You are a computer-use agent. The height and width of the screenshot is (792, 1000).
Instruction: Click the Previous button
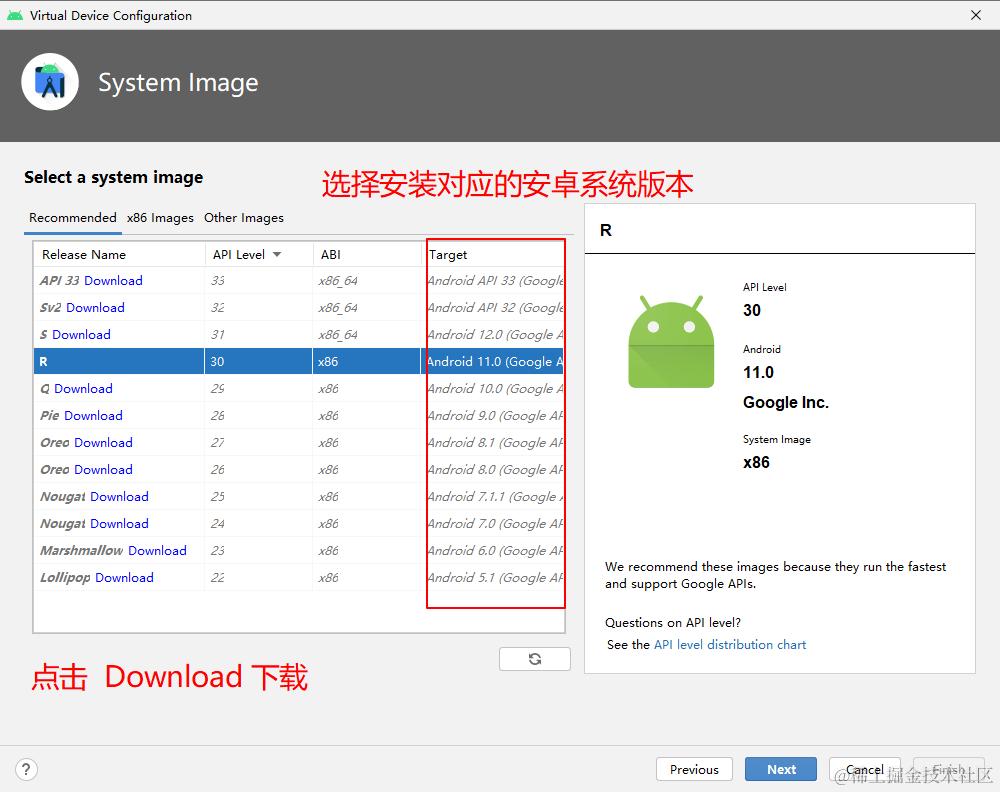point(694,769)
